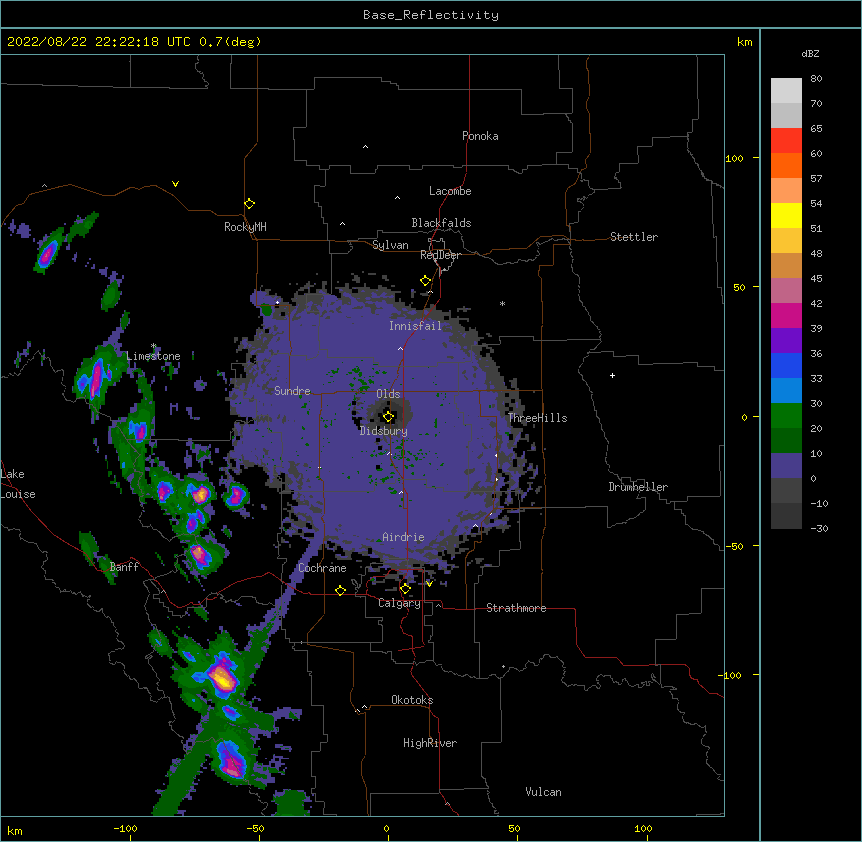Pick the magenta 39-42 dBZ legend swatch
The image size is (862, 842).
[x=786, y=315]
